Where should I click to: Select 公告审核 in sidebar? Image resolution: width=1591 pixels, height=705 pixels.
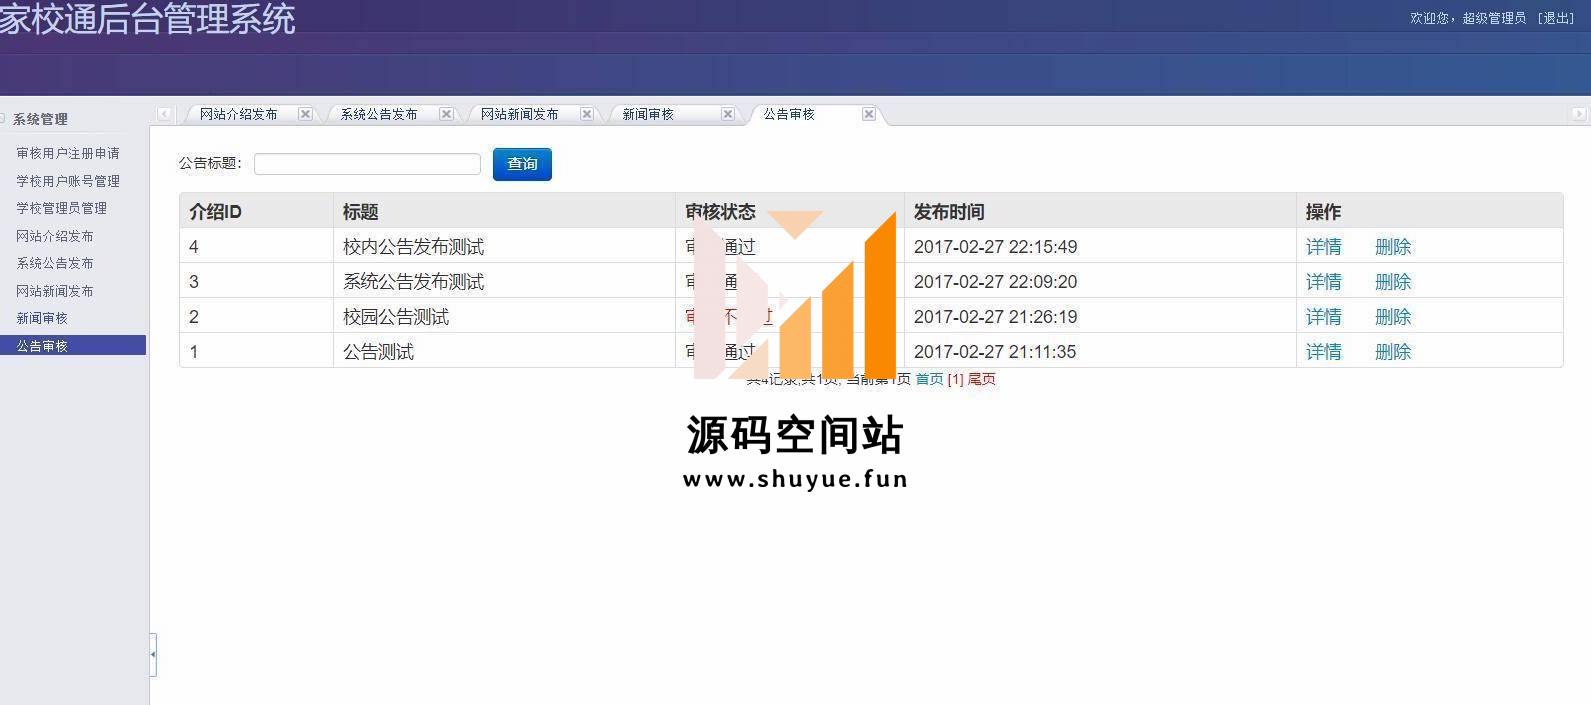coord(73,345)
